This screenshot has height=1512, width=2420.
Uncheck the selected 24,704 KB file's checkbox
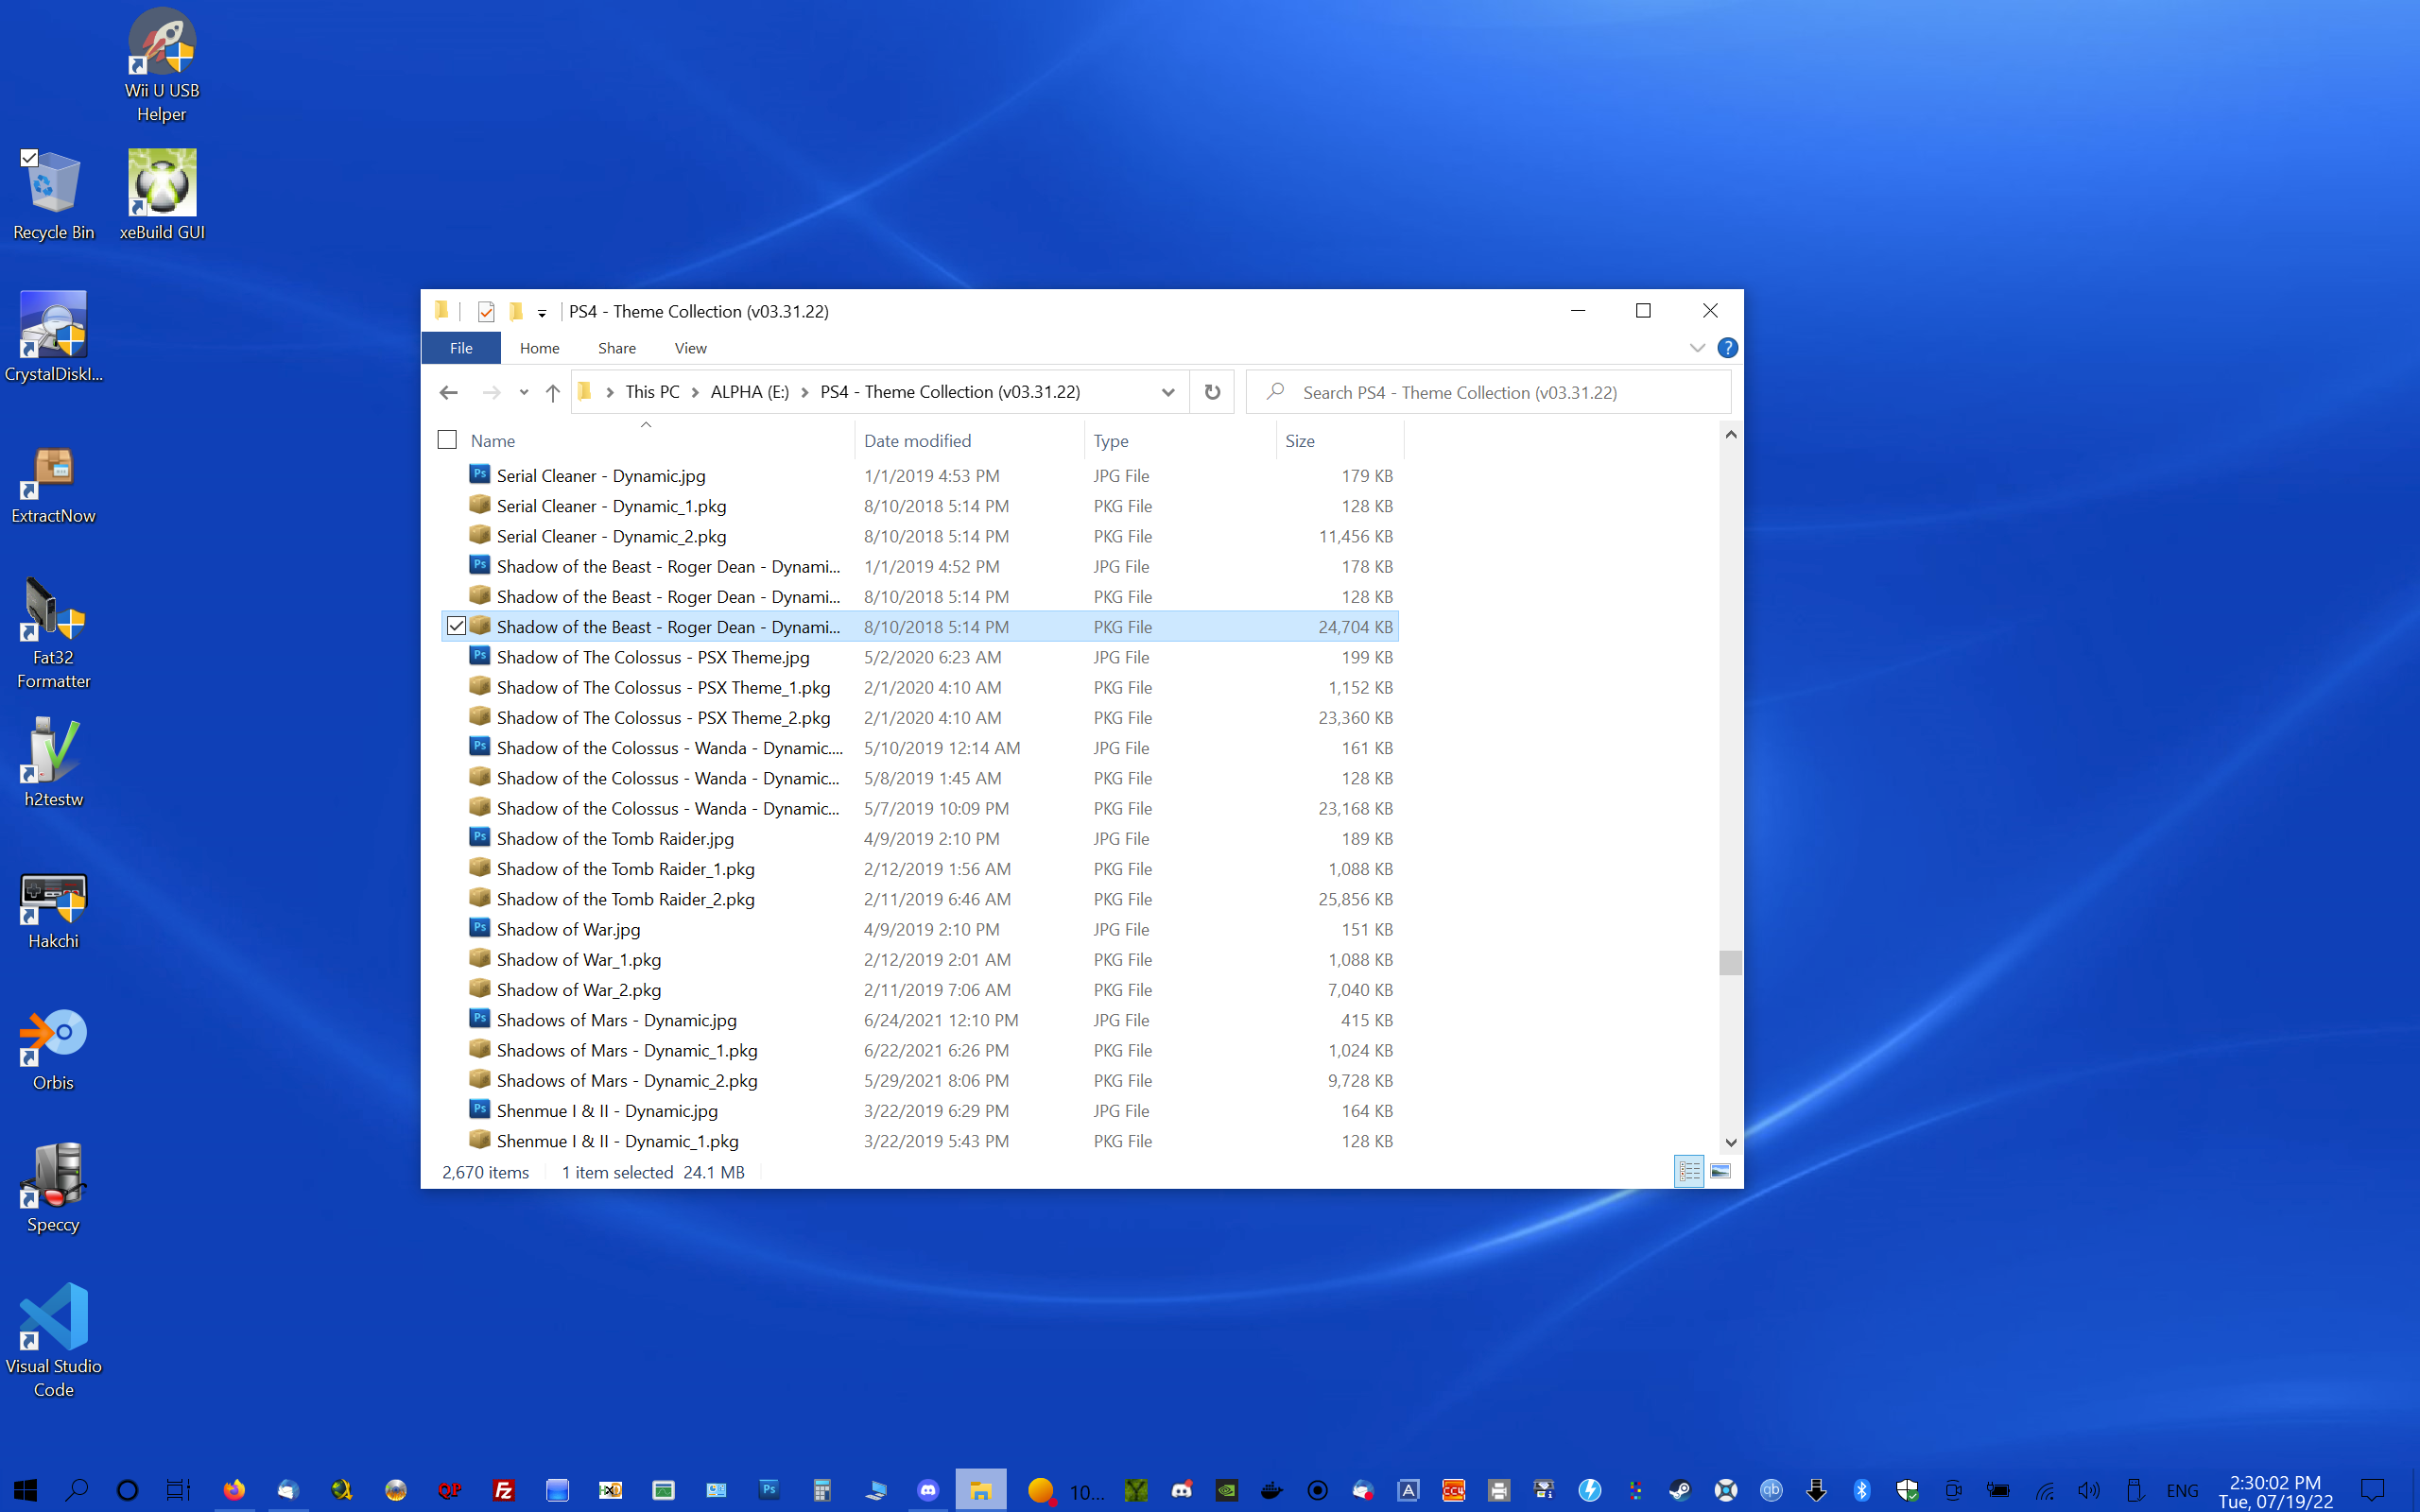(x=456, y=626)
